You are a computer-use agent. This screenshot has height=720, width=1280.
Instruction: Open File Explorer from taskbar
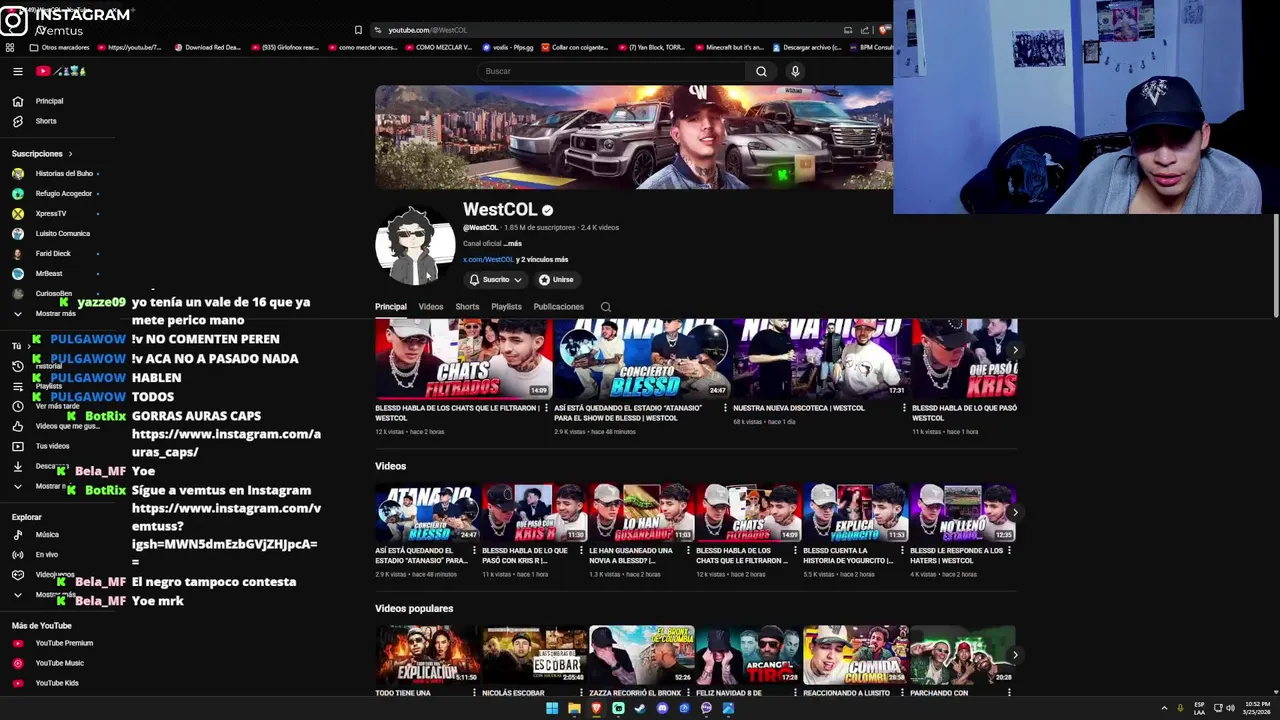pyautogui.click(x=574, y=708)
